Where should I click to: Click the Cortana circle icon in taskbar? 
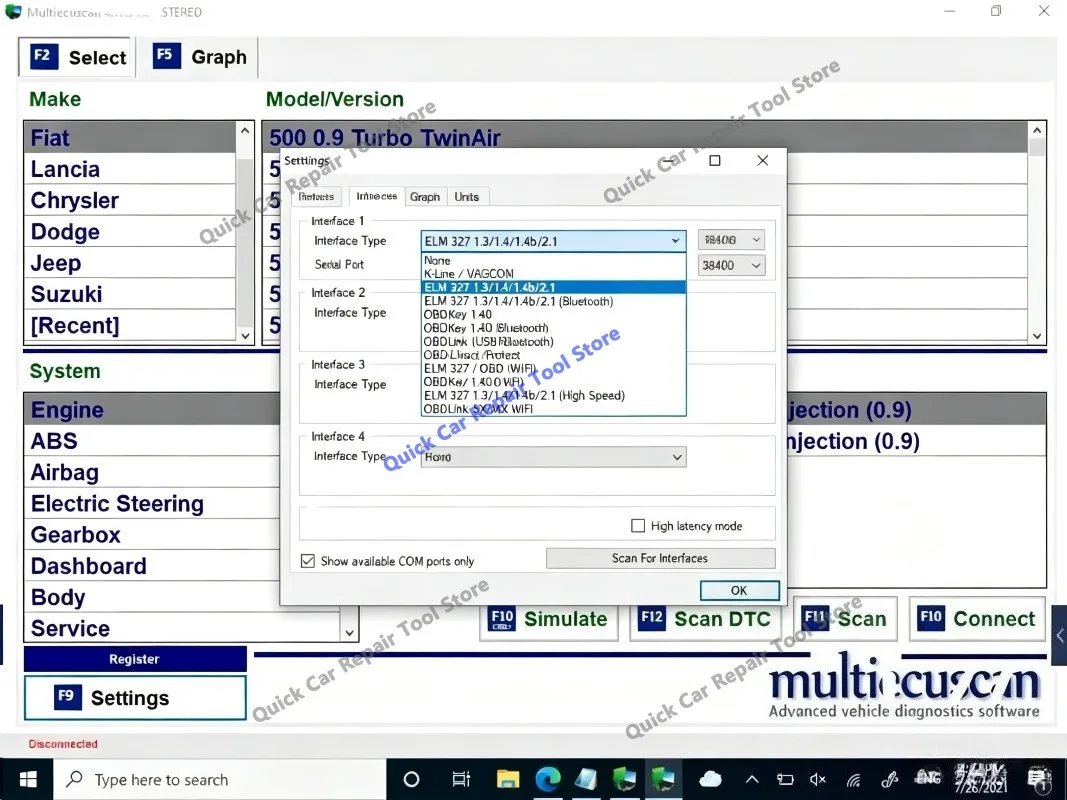pos(411,780)
